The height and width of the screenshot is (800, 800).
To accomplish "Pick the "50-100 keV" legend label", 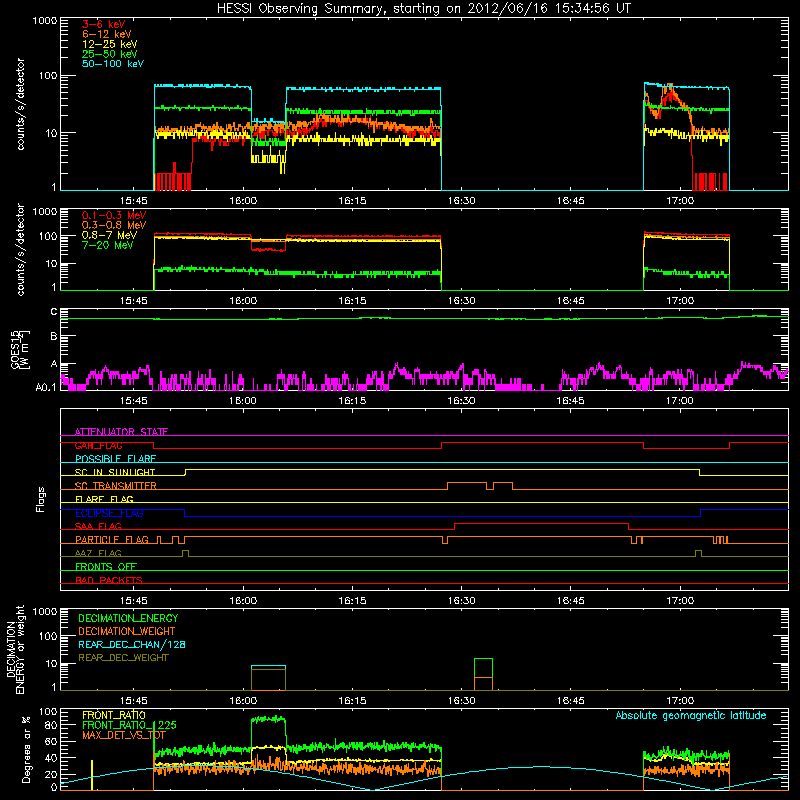I will pyautogui.click(x=113, y=64).
